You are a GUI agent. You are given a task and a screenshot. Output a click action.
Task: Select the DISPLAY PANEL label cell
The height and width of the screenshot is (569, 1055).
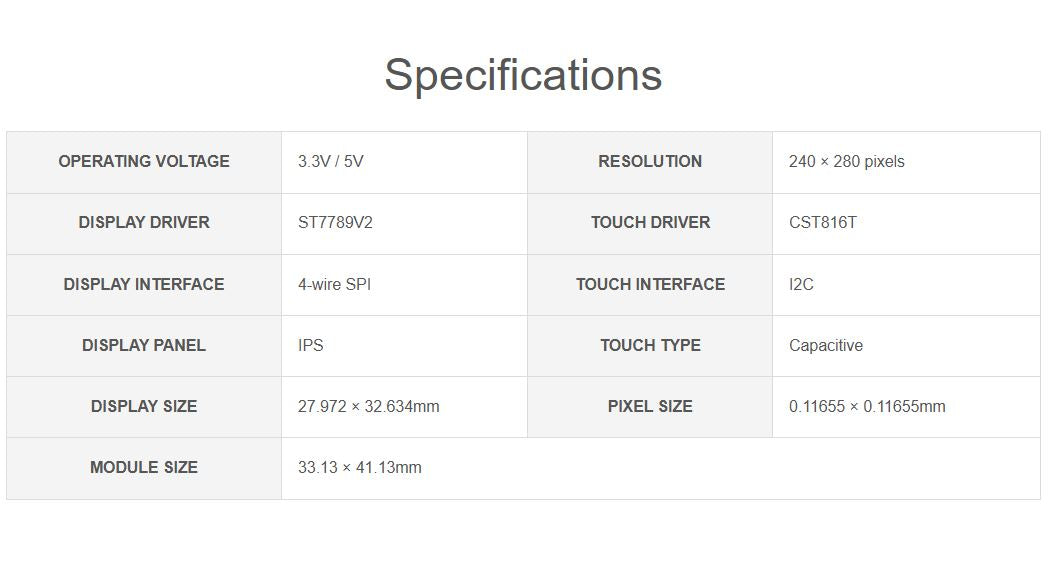pos(144,345)
